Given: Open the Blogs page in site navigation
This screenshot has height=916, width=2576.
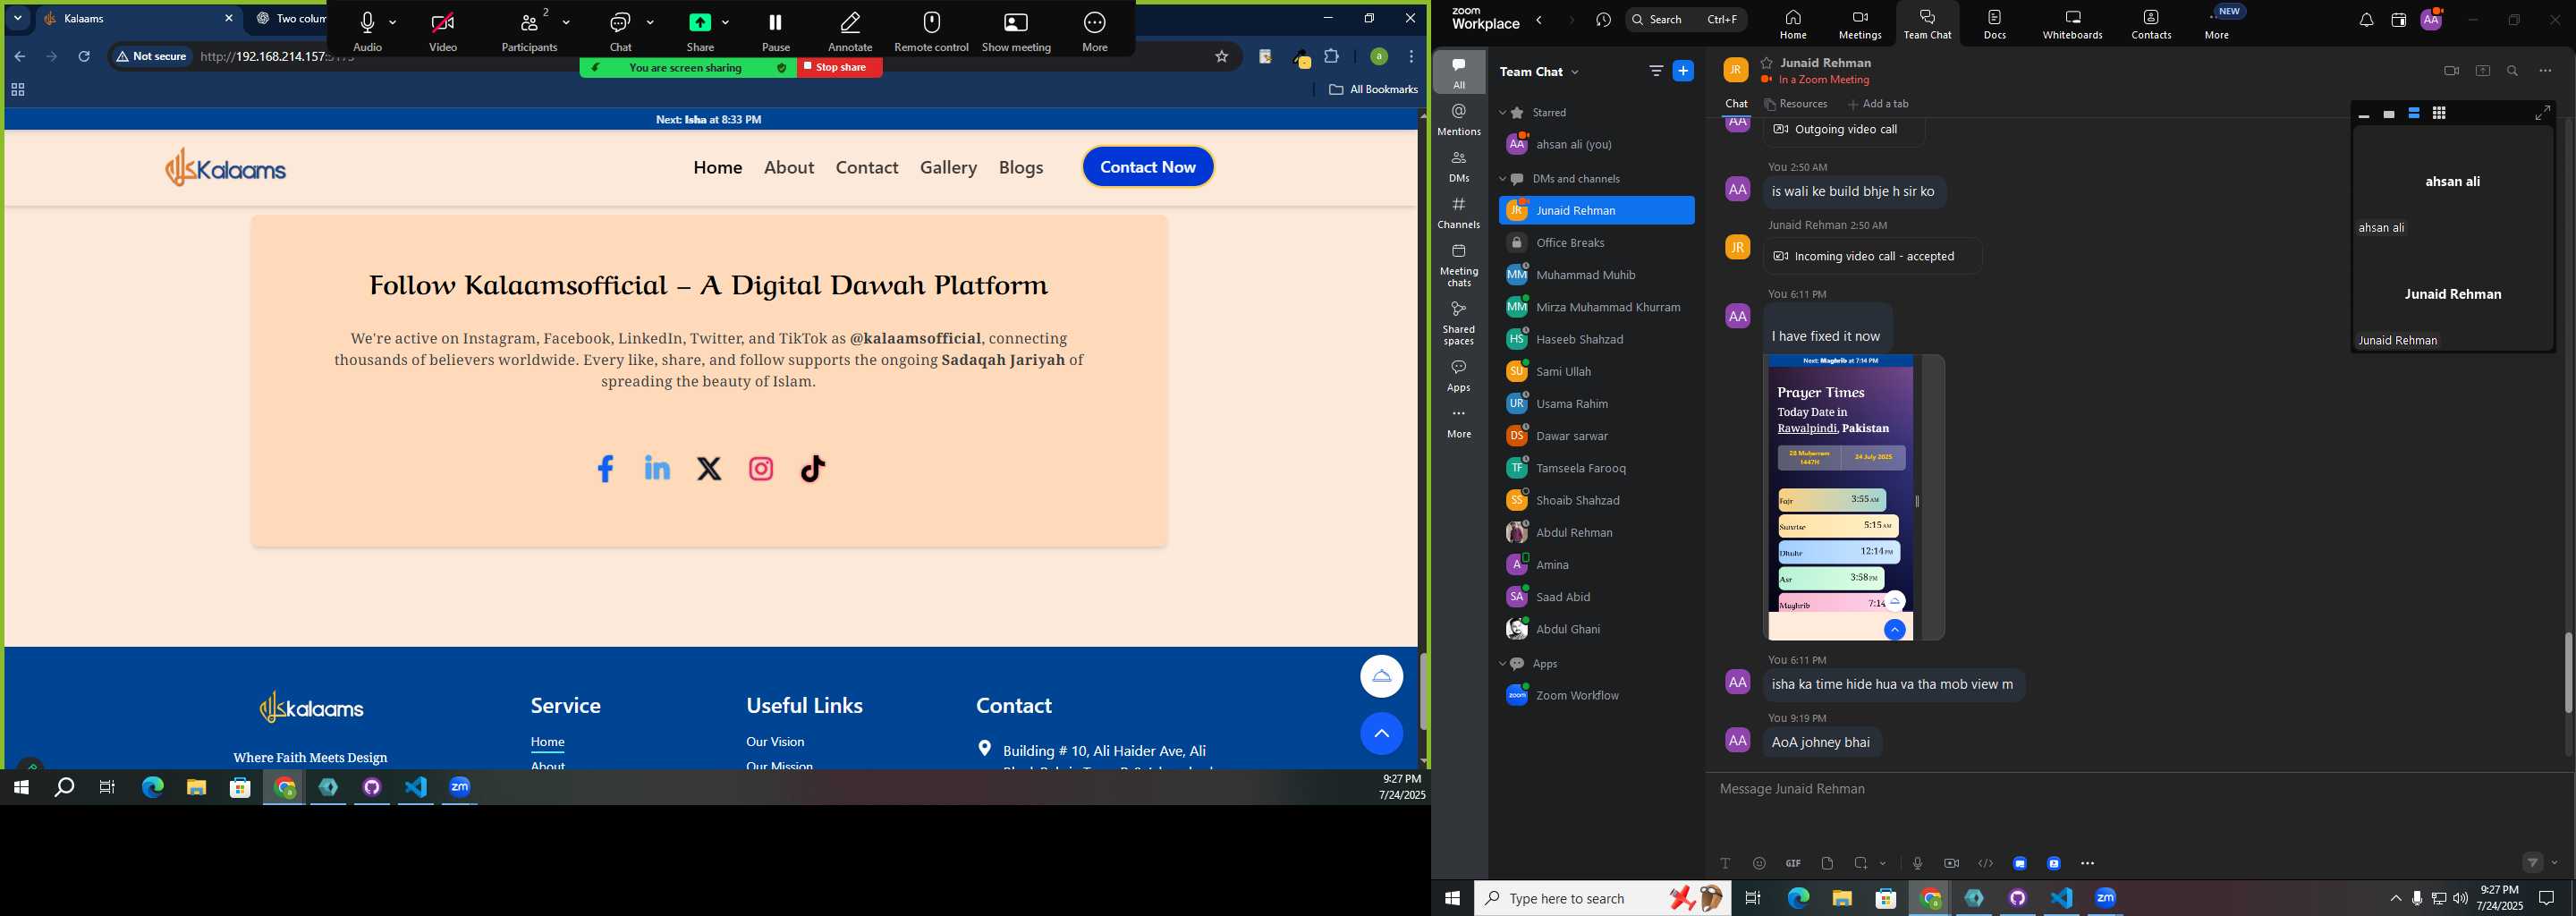Looking at the screenshot, I should (x=1021, y=167).
